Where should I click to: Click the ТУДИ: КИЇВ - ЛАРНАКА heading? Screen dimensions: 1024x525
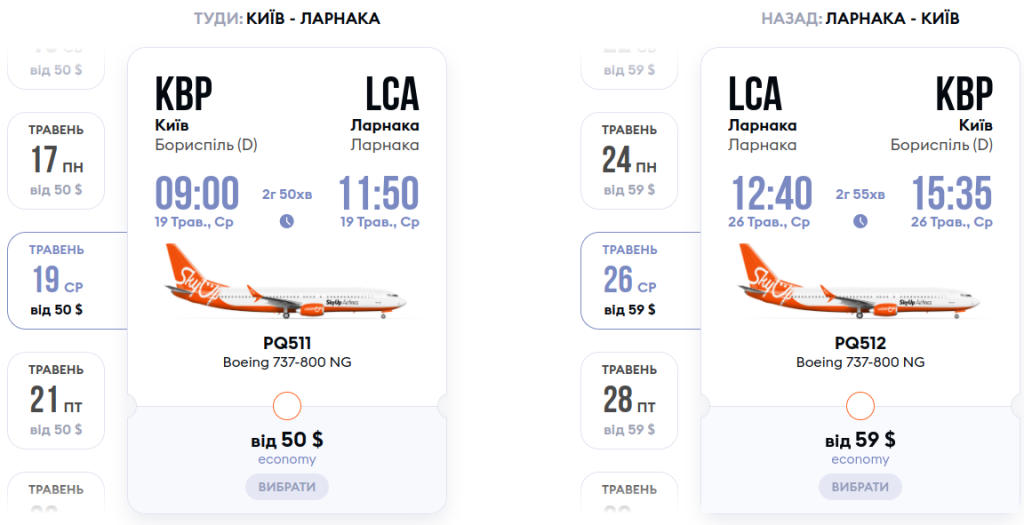[x=287, y=18]
